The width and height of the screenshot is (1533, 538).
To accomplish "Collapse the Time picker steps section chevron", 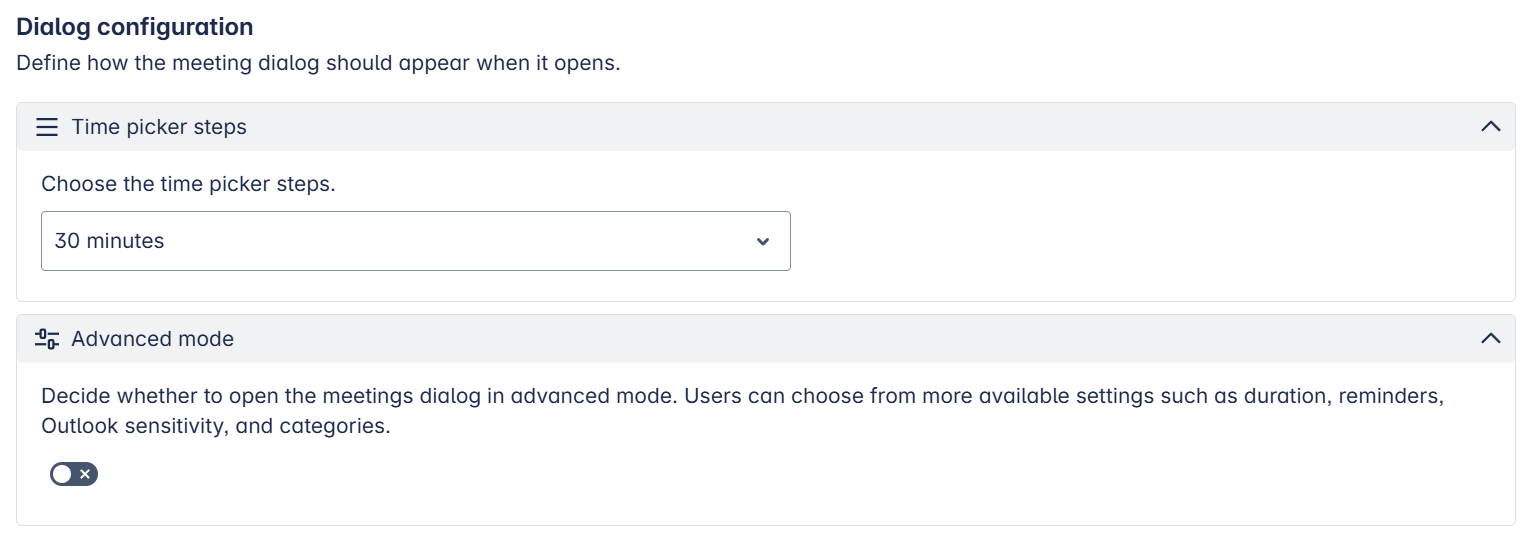I will (1490, 127).
